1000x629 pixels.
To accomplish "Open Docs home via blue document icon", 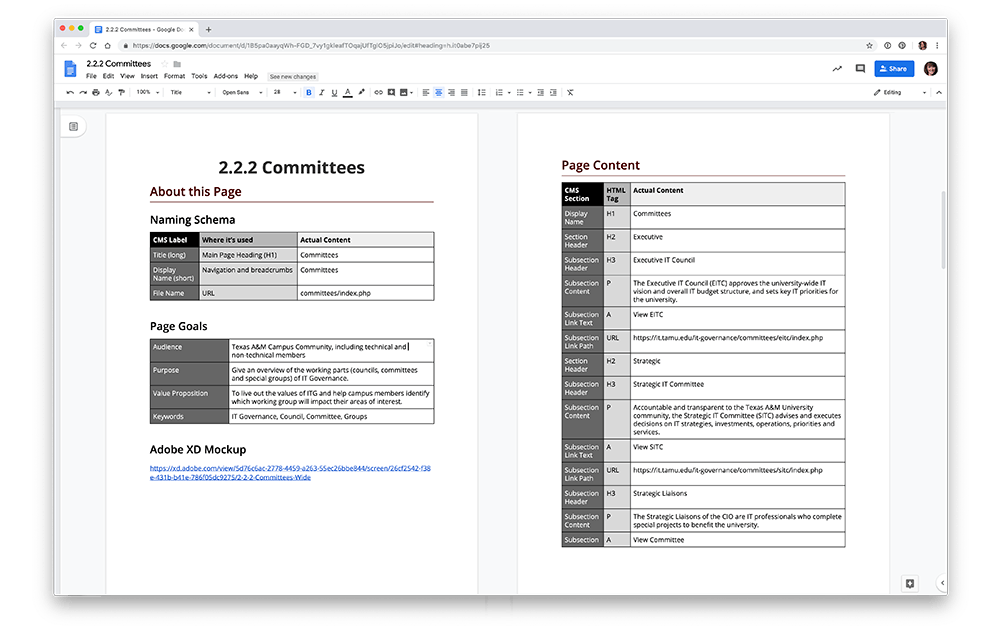I will pyautogui.click(x=70, y=68).
